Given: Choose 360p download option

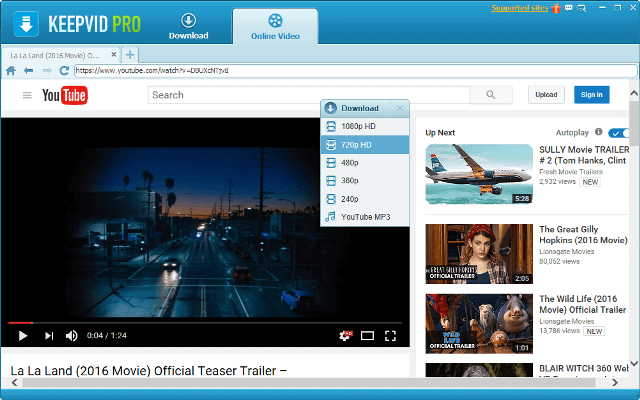Looking at the screenshot, I should [365, 180].
